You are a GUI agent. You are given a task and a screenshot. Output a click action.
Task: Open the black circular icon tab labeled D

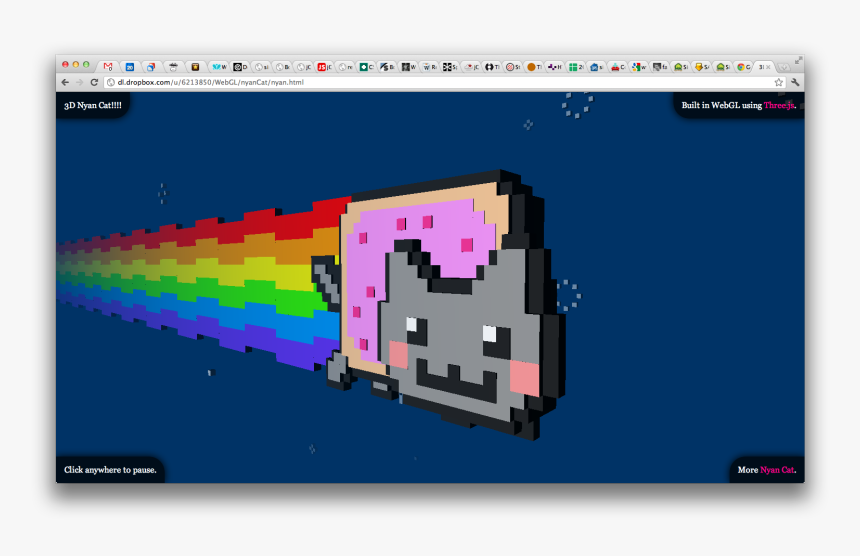(x=240, y=67)
